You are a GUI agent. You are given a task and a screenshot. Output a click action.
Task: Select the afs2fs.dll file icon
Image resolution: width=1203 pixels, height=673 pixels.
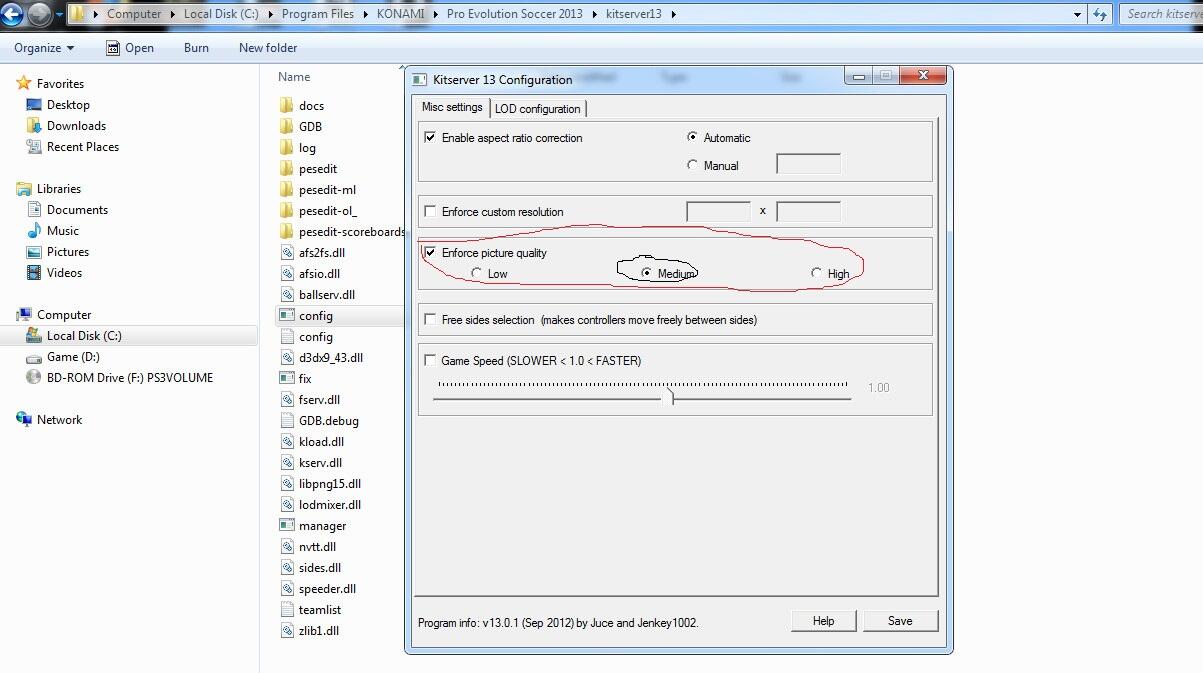(286, 252)
